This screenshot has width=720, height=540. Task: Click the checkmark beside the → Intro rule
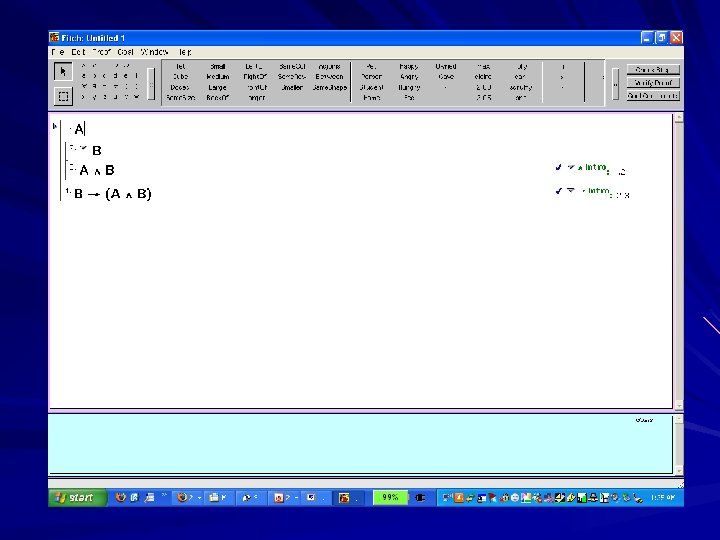point(558,191)
